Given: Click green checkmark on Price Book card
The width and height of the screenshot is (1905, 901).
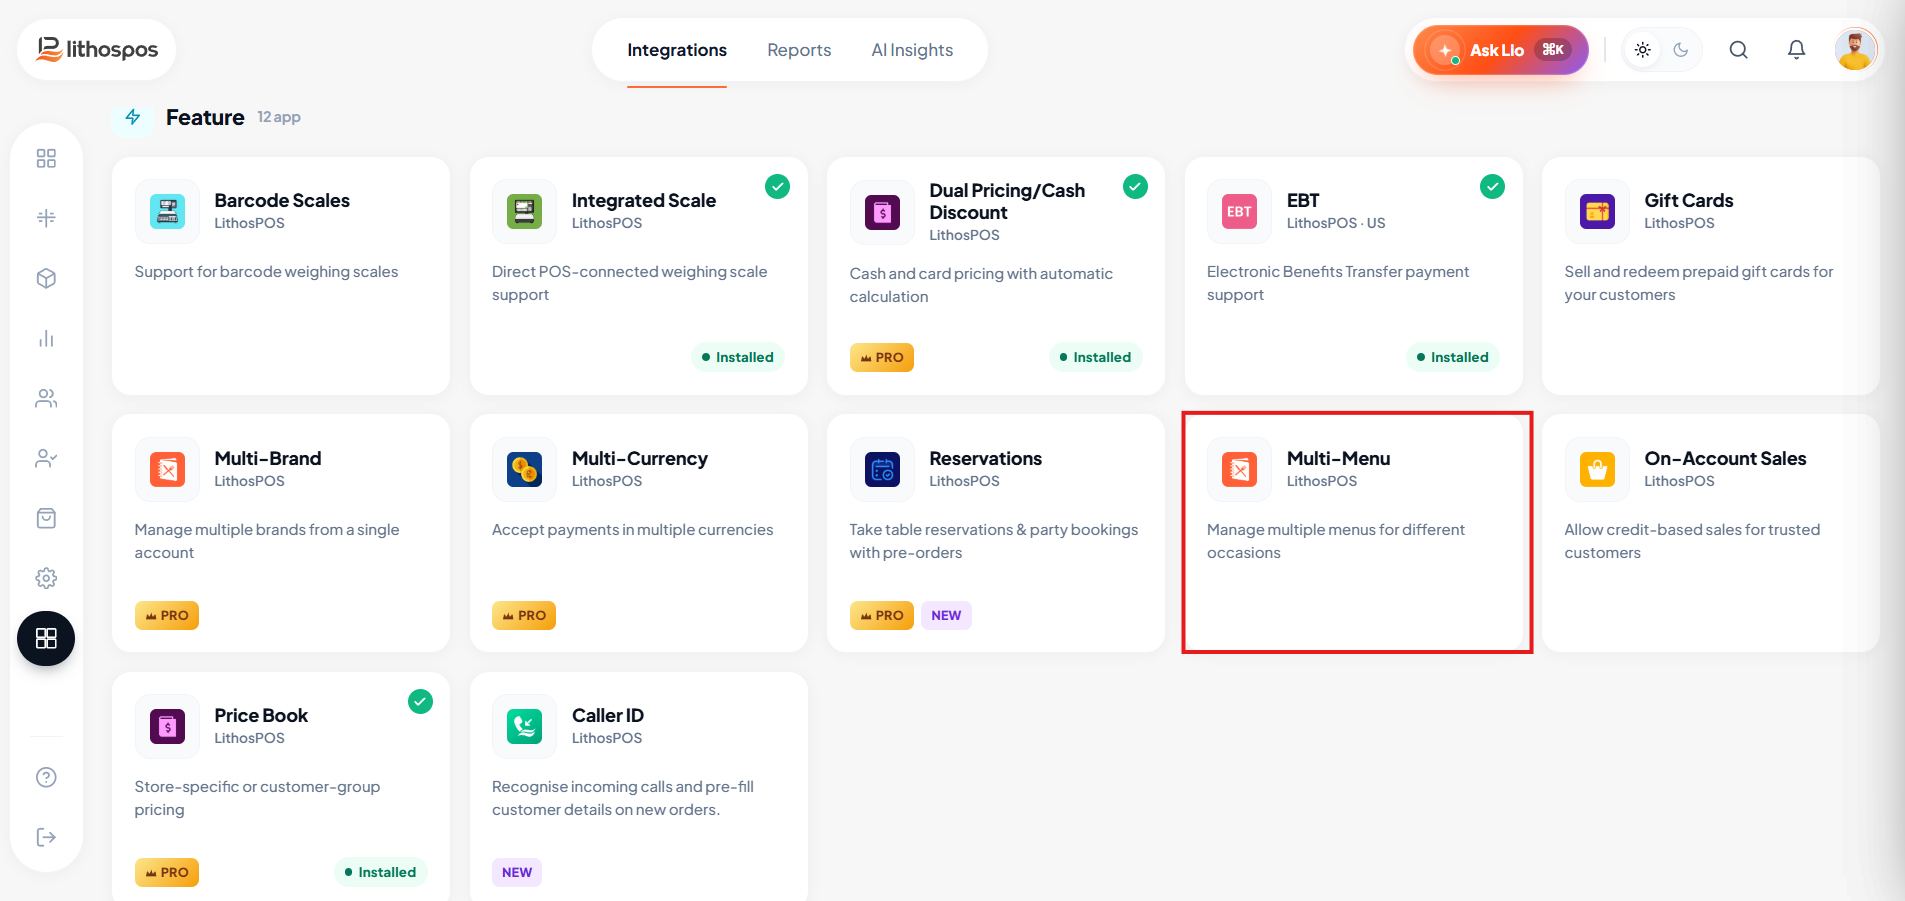Looking at the screenshot, I should coord(420,701).
